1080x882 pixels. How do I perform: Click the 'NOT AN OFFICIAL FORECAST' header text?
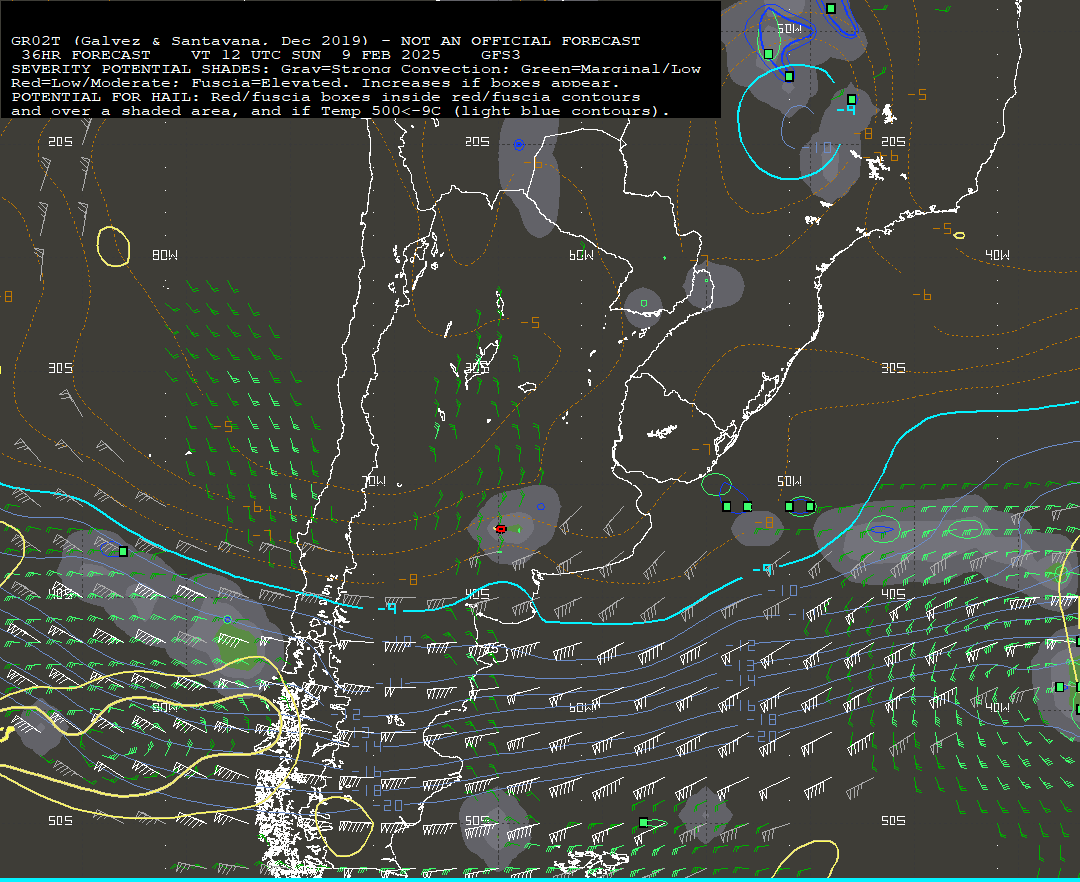click(x=521, y=41)
